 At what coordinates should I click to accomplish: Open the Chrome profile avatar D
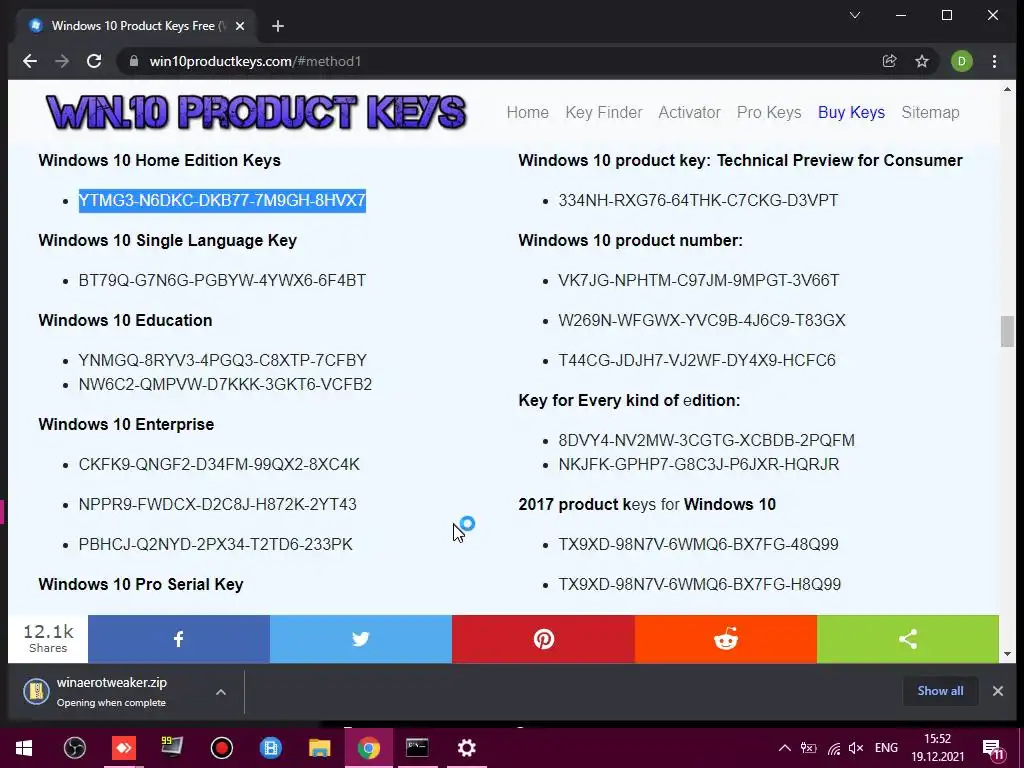(x=961, y=61)
